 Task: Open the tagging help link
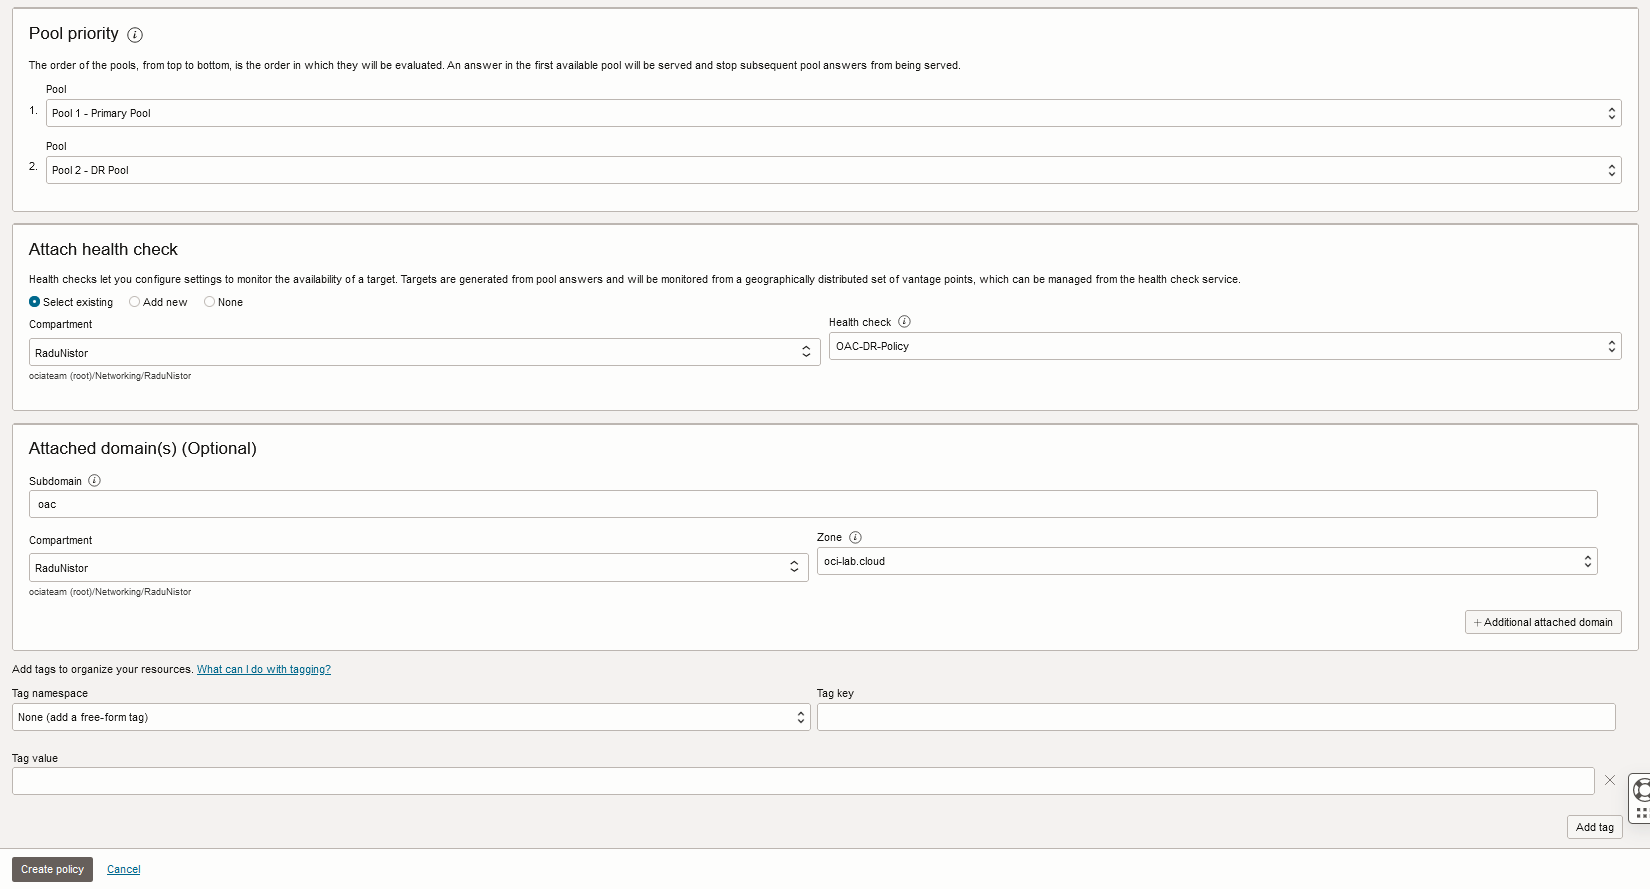click(263, 670)
